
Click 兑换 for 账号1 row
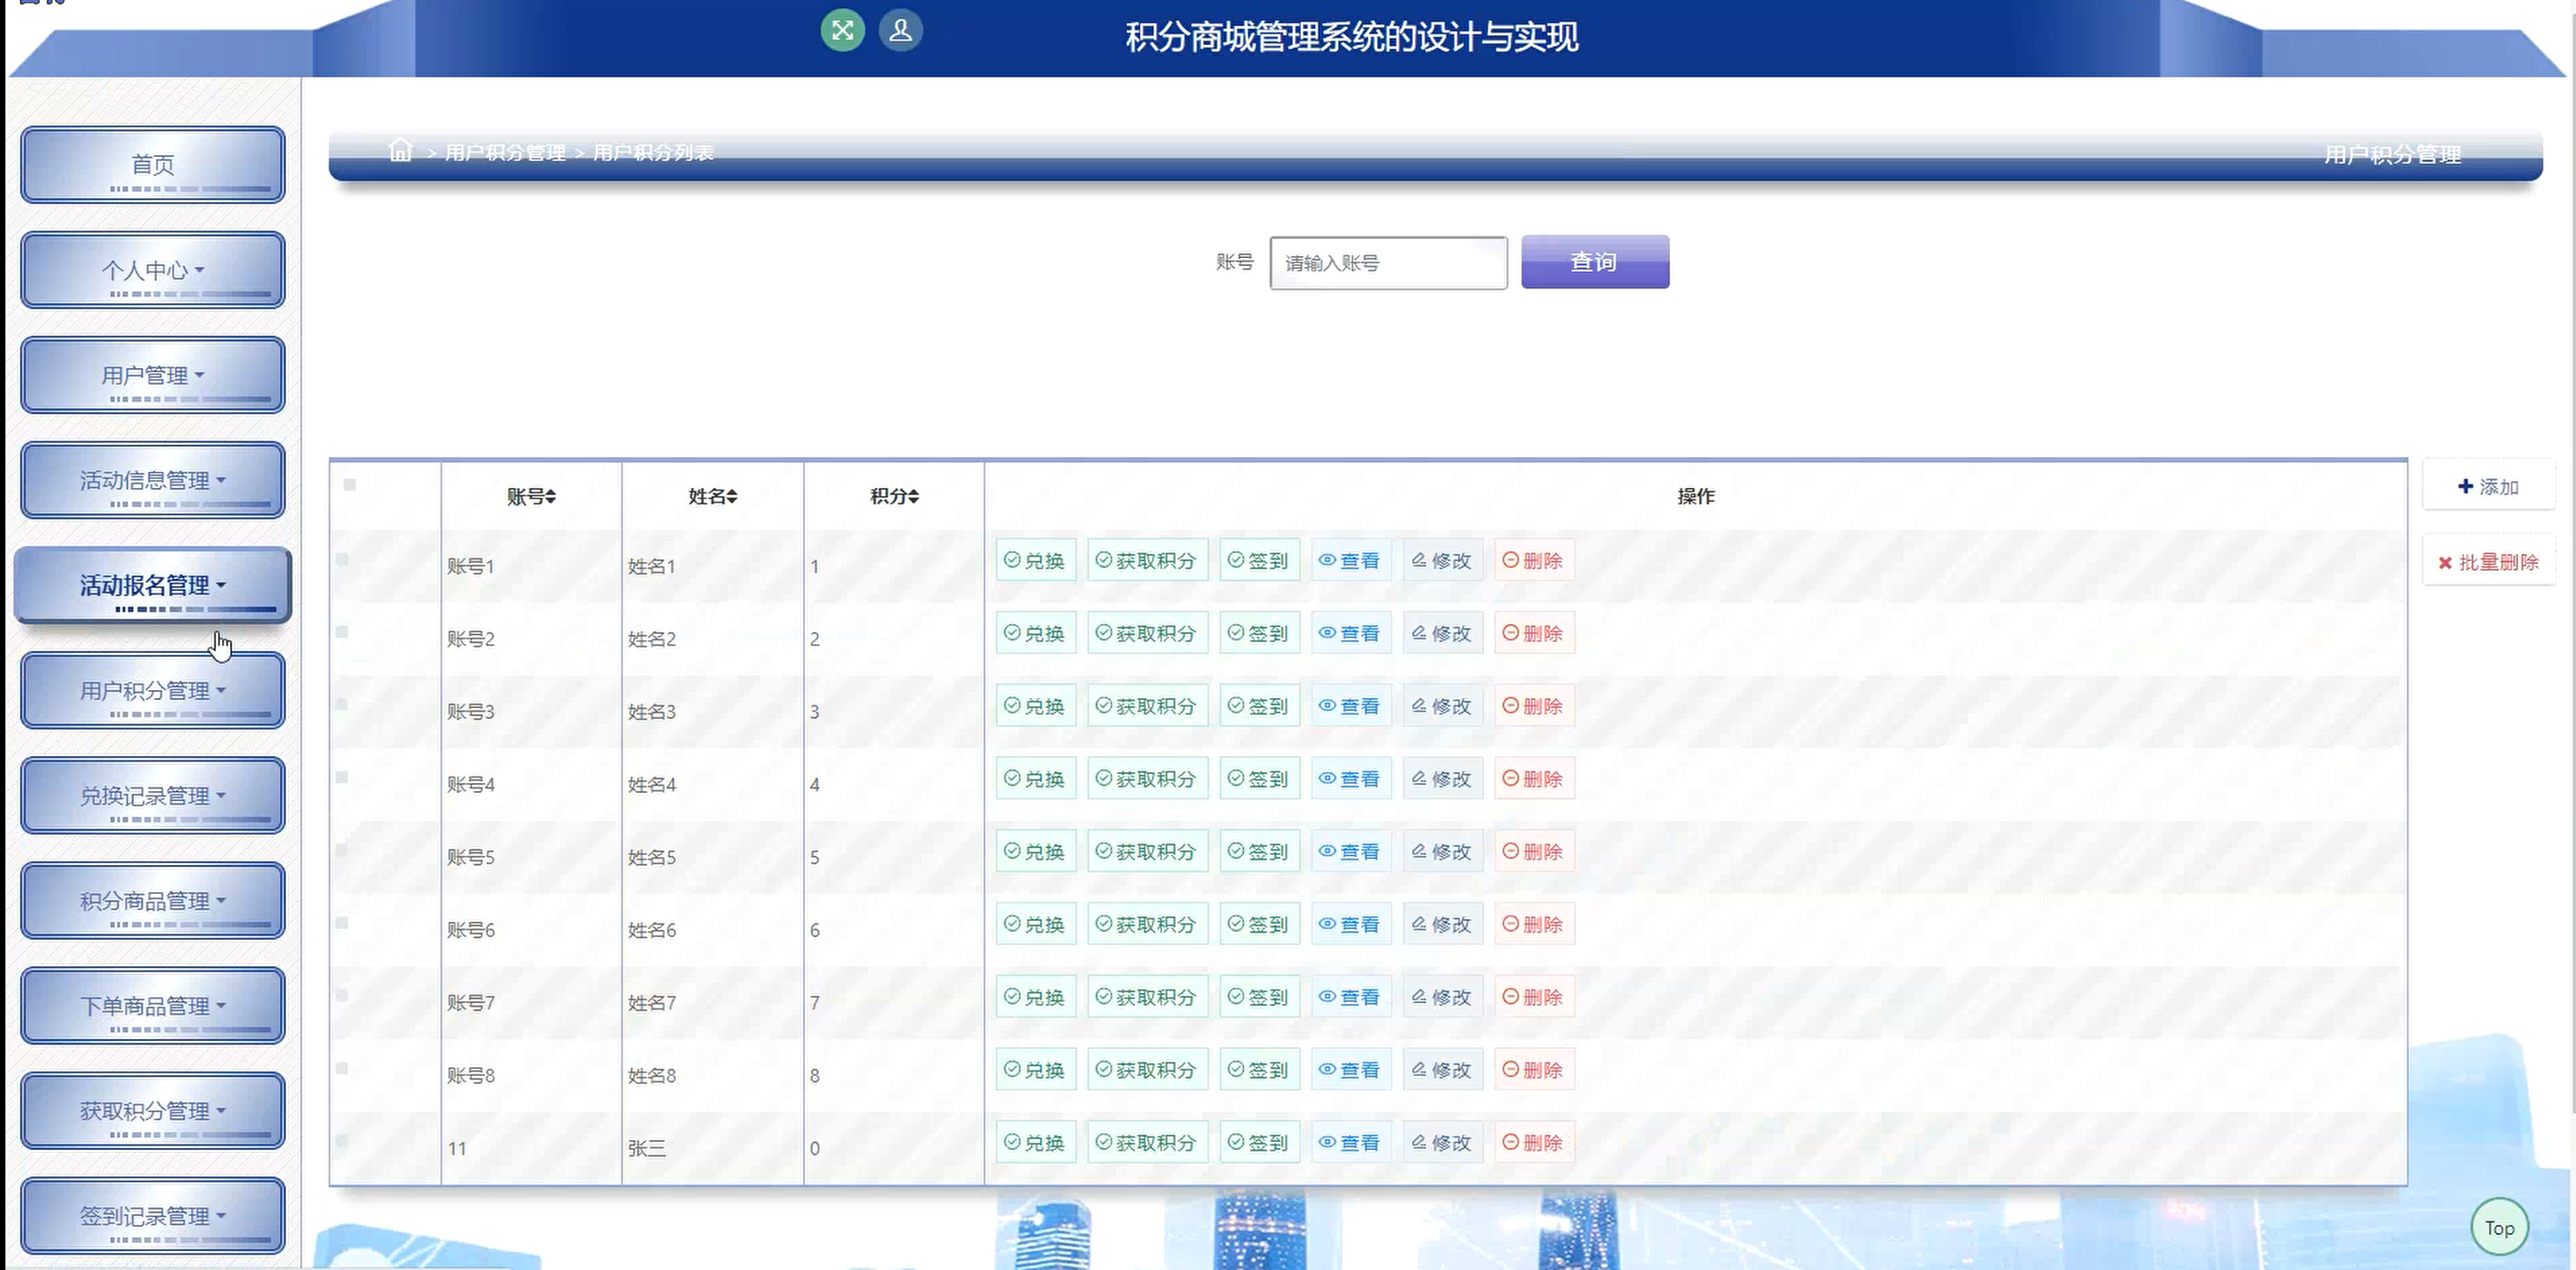1035,560
